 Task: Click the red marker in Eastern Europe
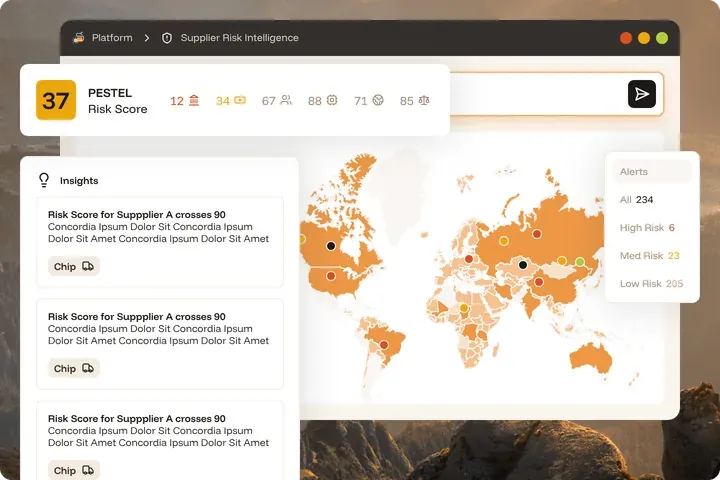coord(469,259)
